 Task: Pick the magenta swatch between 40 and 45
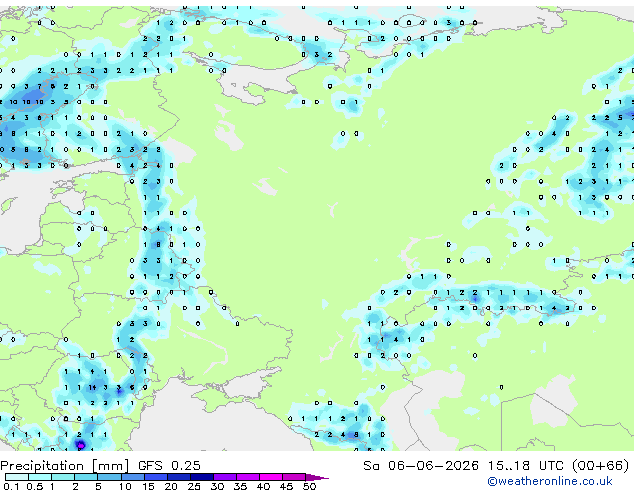pos(271,477)
